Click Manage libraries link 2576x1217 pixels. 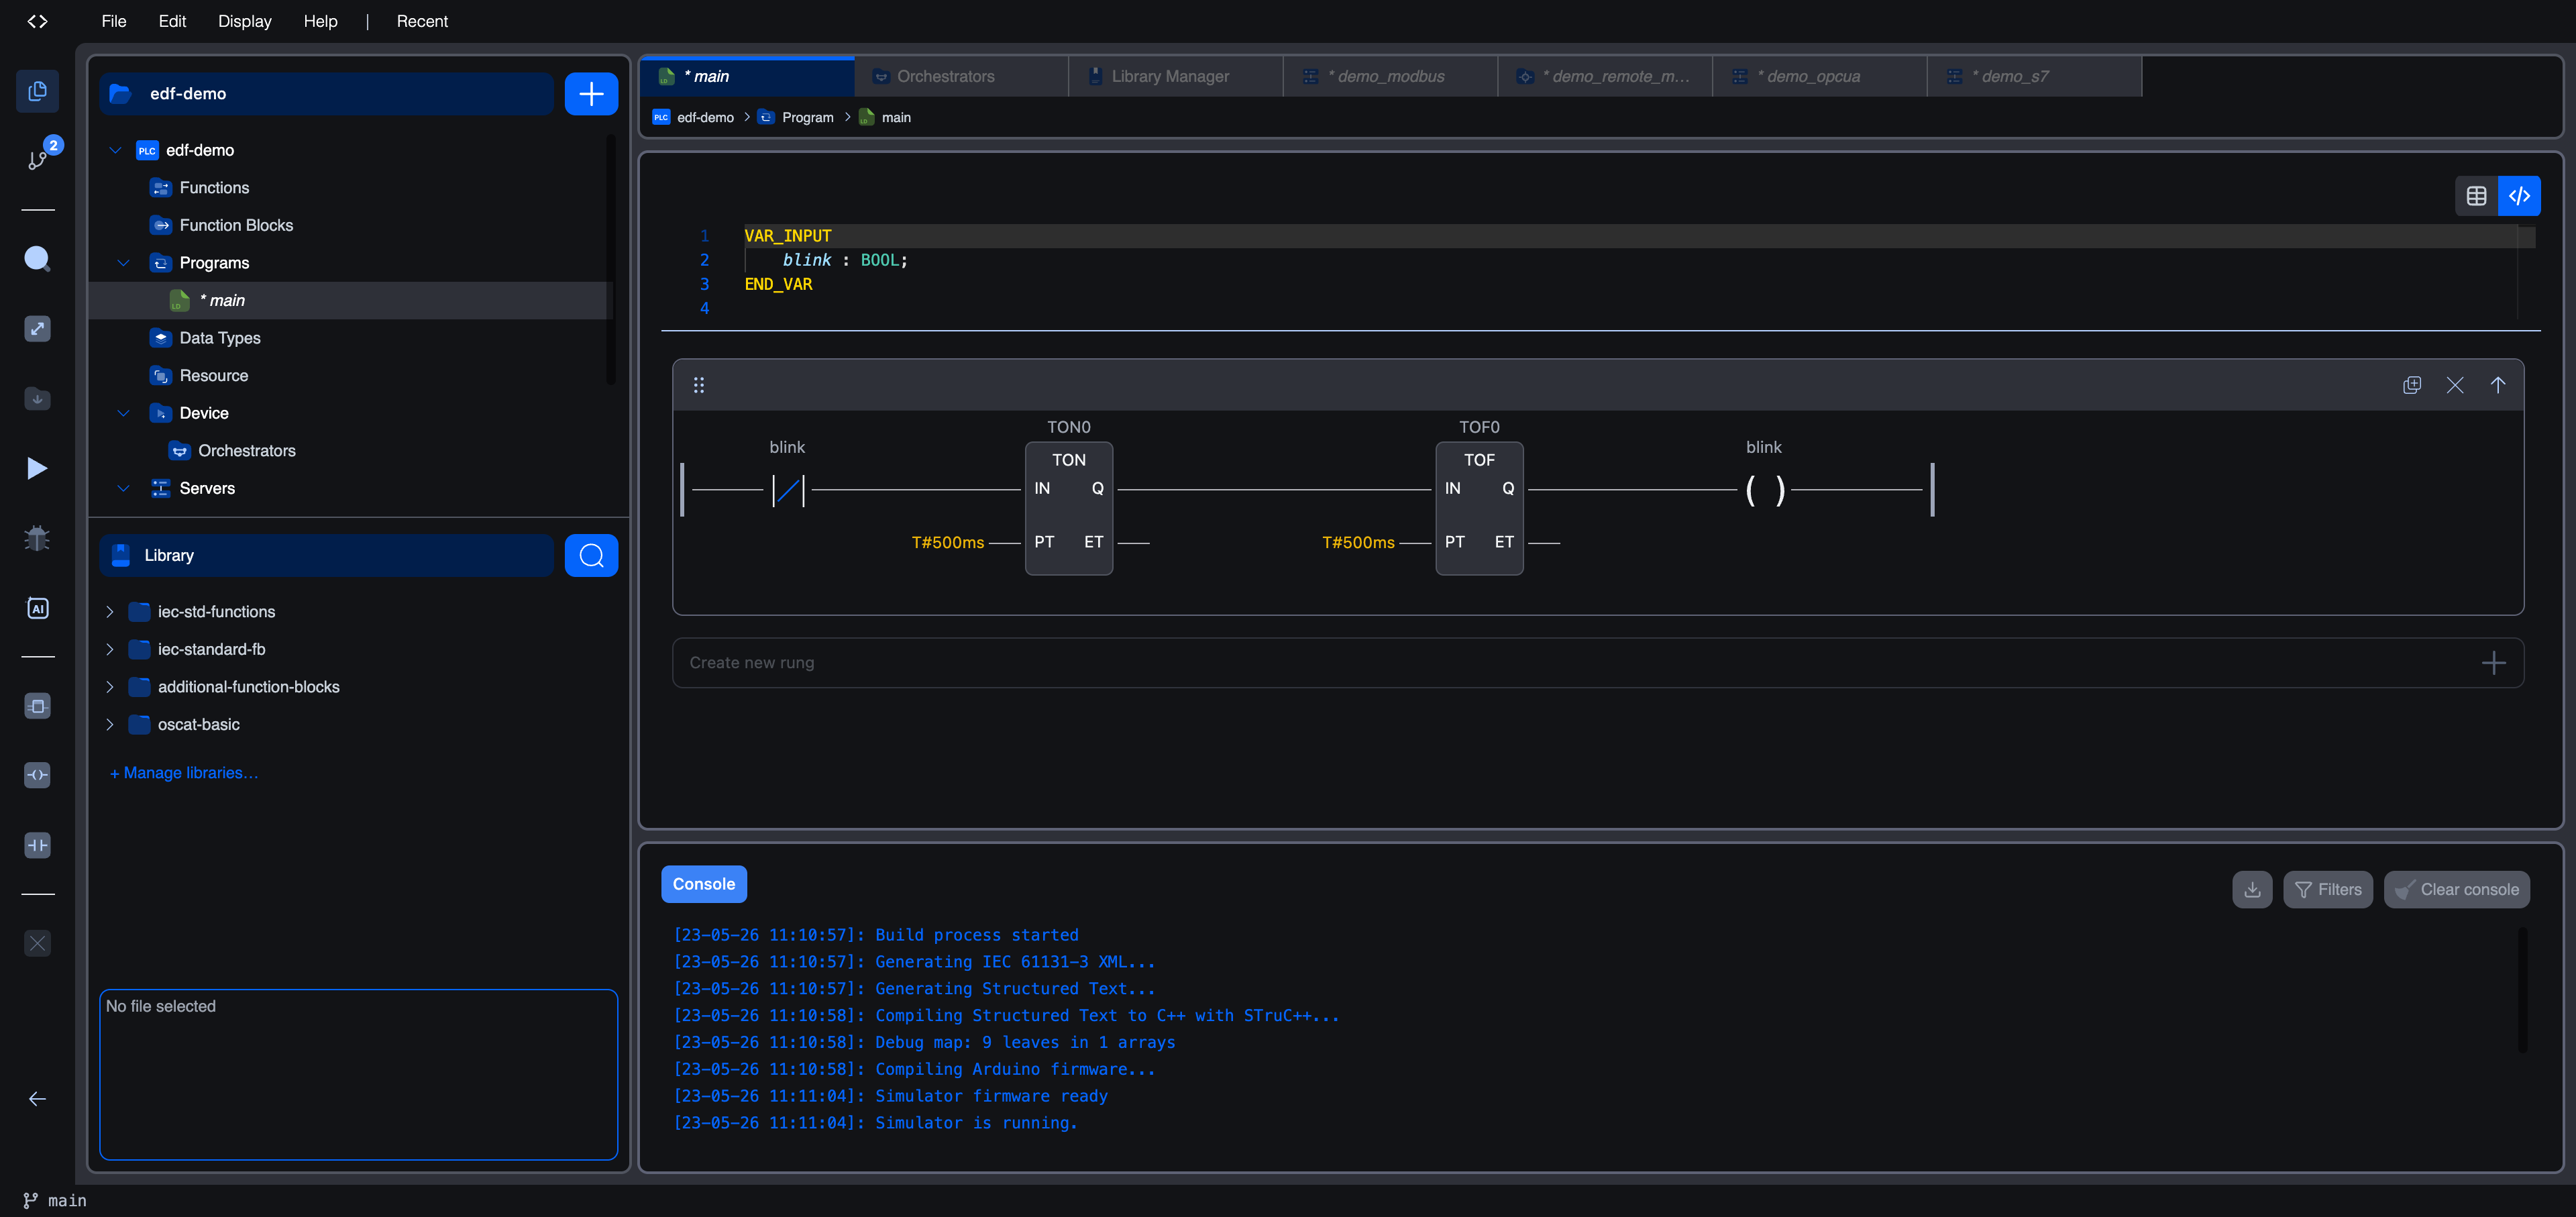point(184,773)
